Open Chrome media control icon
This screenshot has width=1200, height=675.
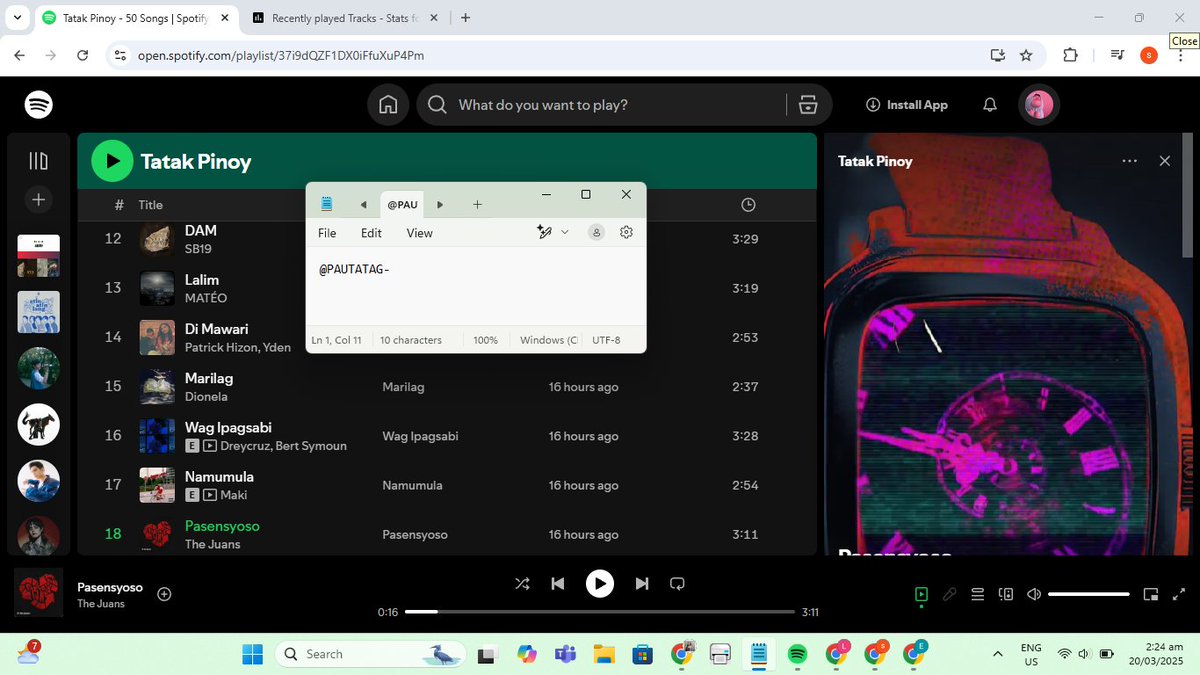(x=1117, y=55)
